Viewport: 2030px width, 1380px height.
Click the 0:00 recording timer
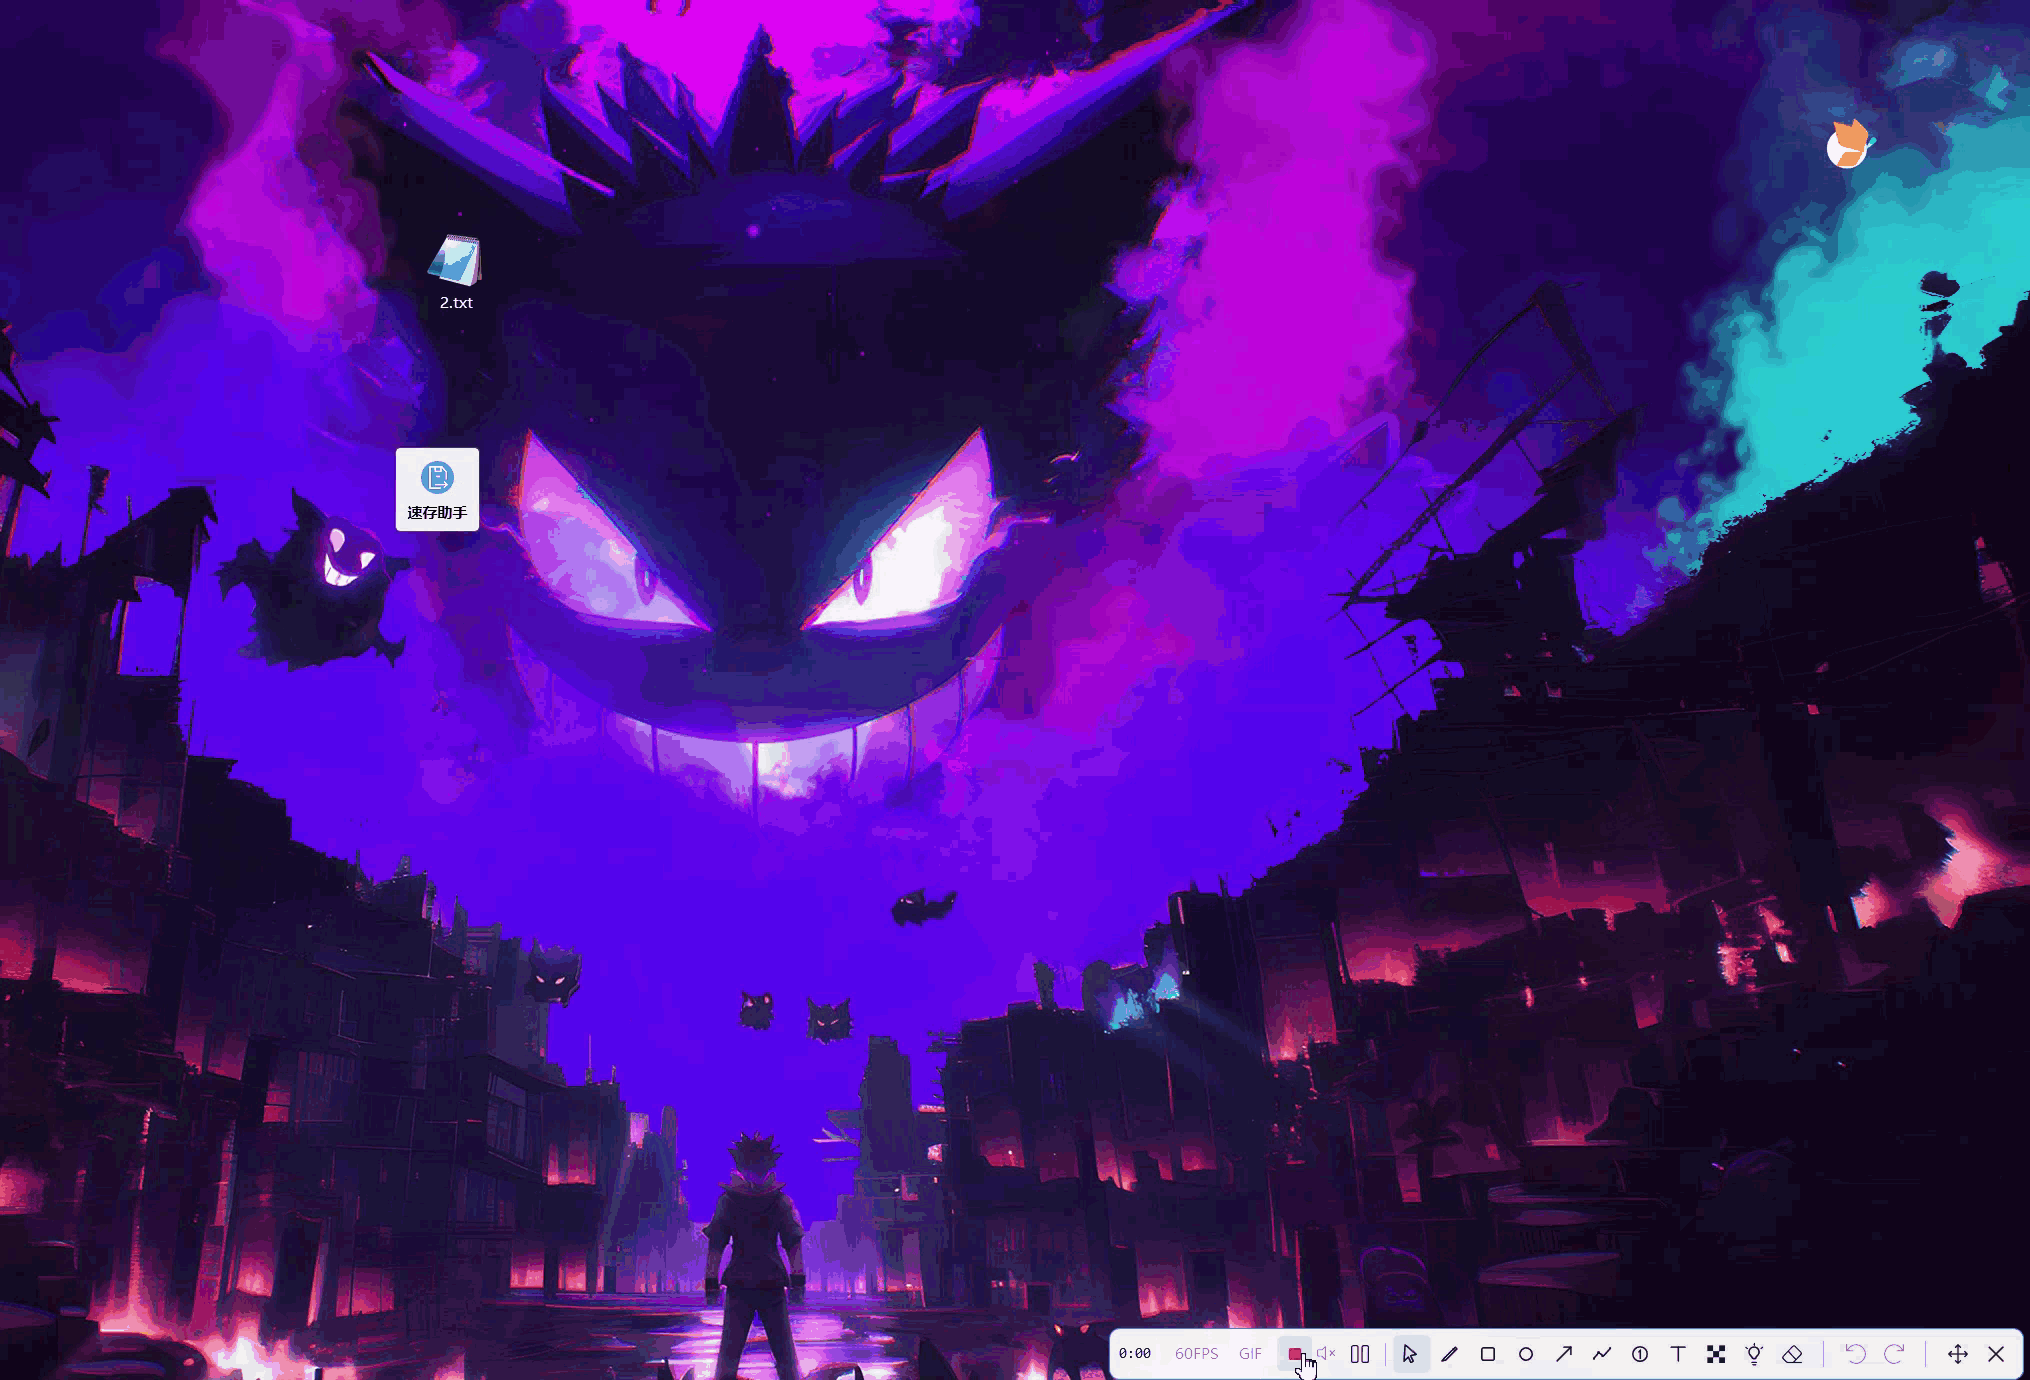point(1135,1354)
